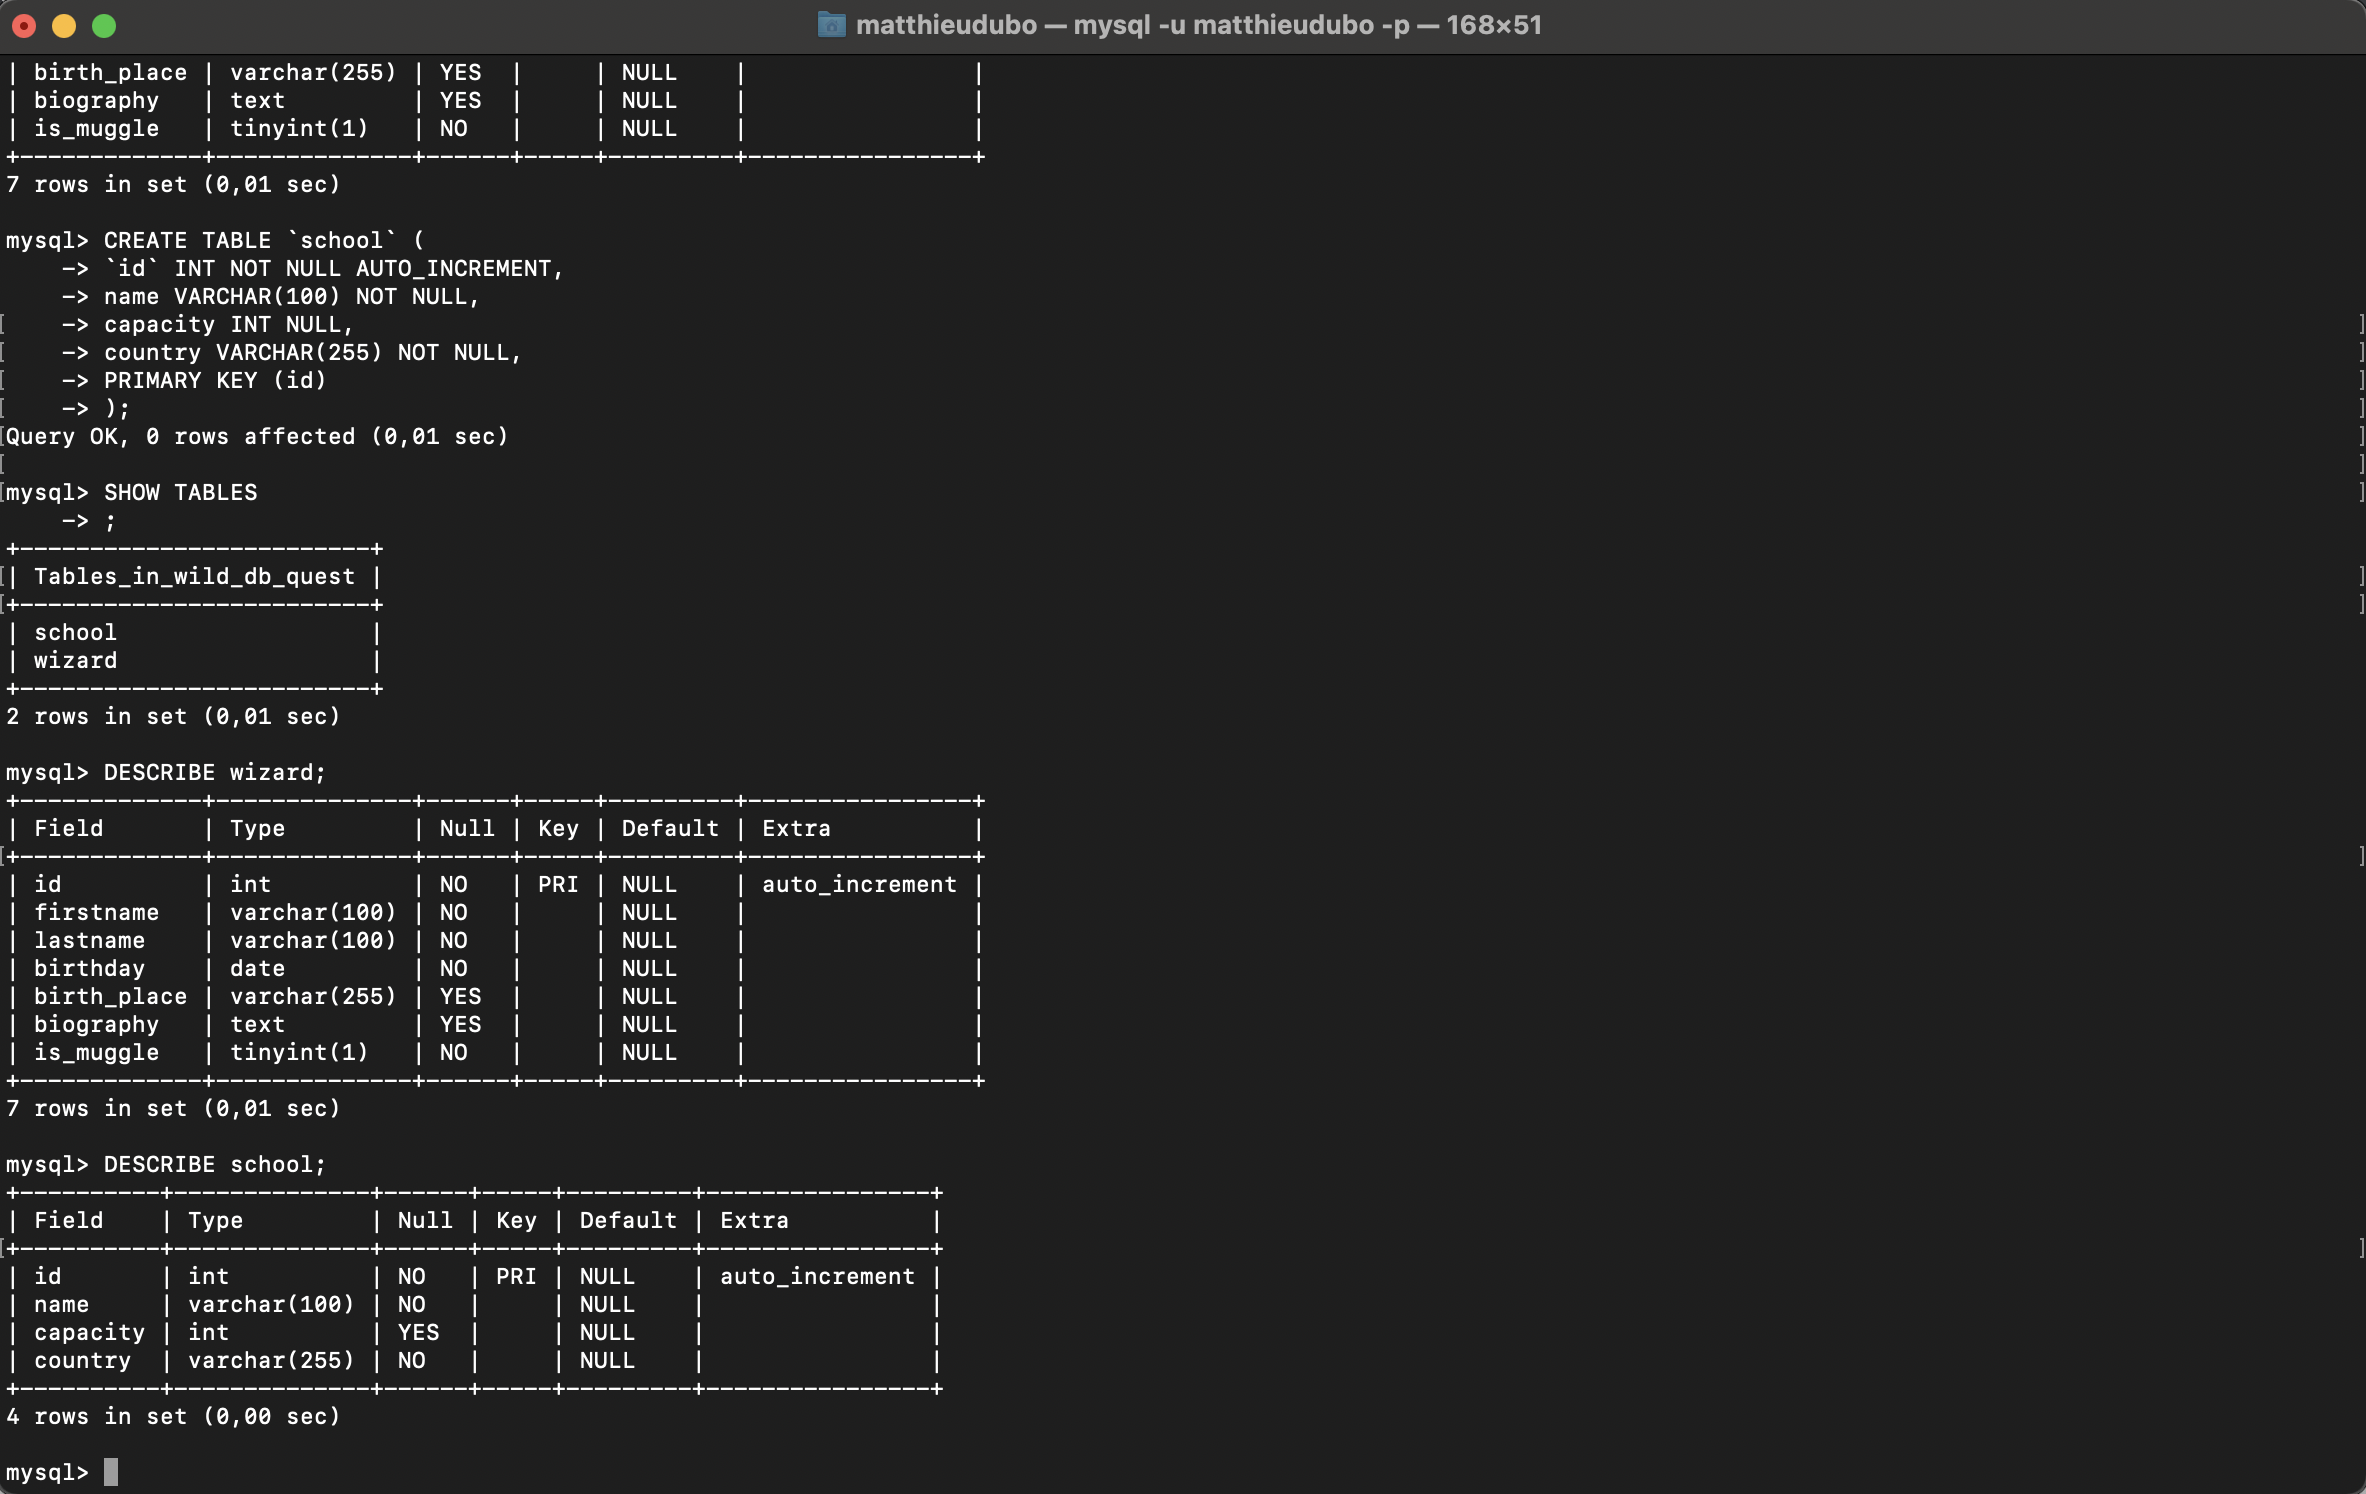Click the 'SHOW TABLES' command
The image size is (2366, 1494).
point(181,493)
